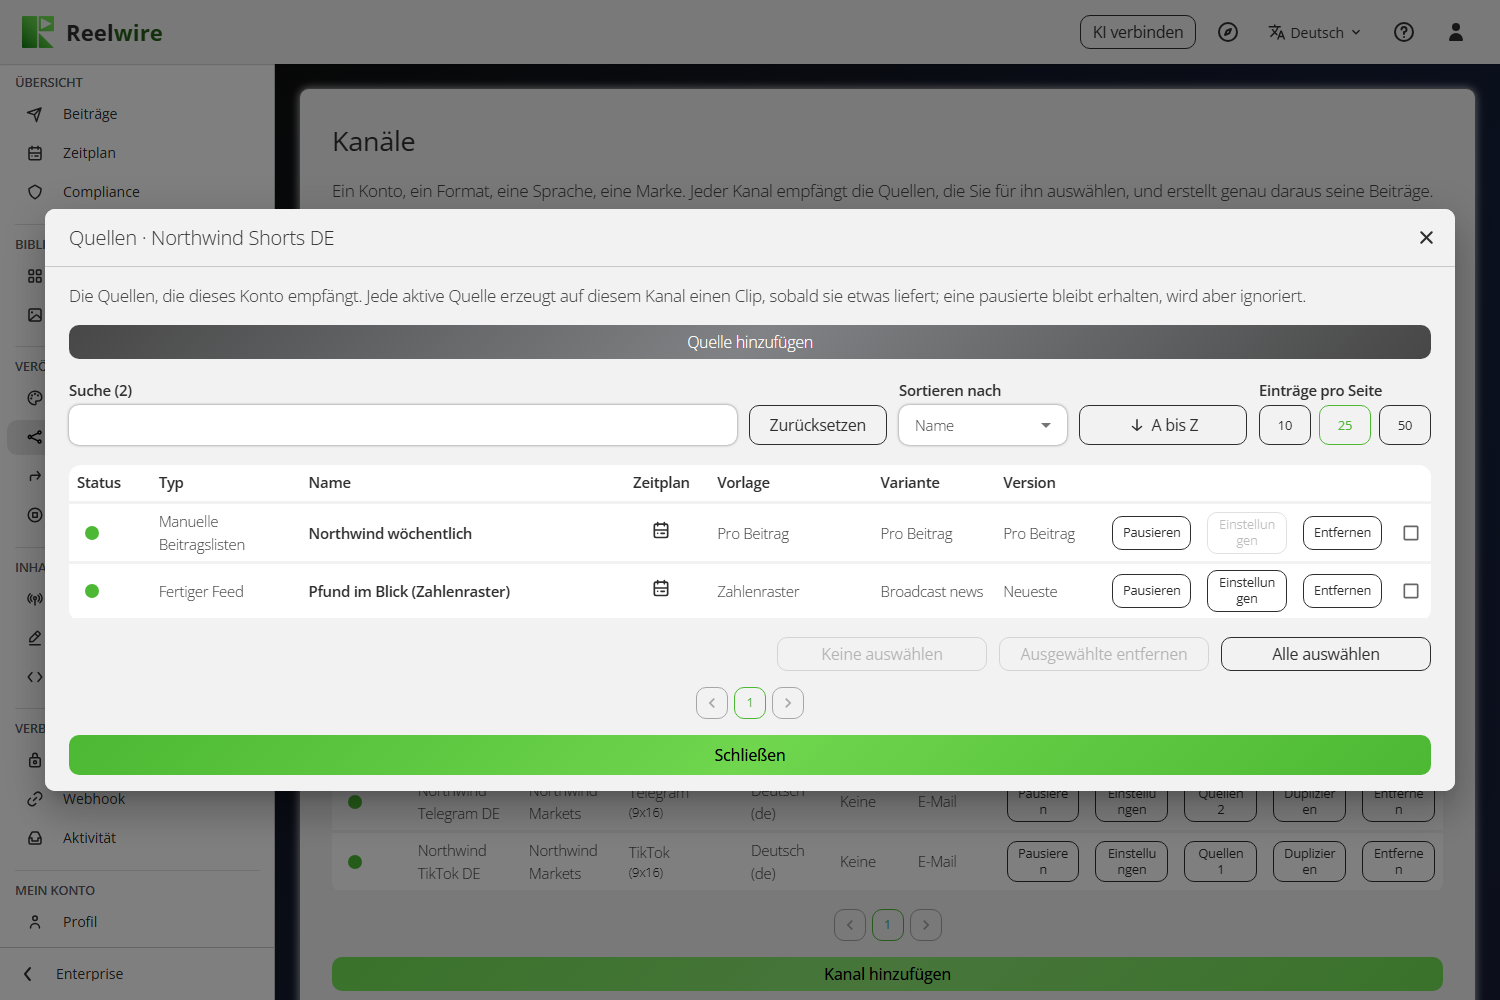
Task: Click Alle auswählen
Action: point(1326,654)
